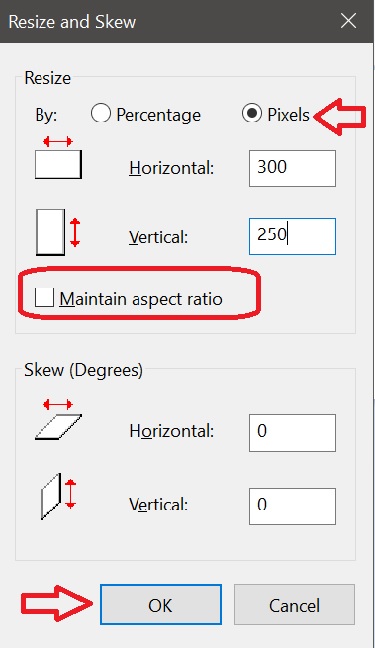
Task: Select the Percentage radio button
Action: click(101, 113)
